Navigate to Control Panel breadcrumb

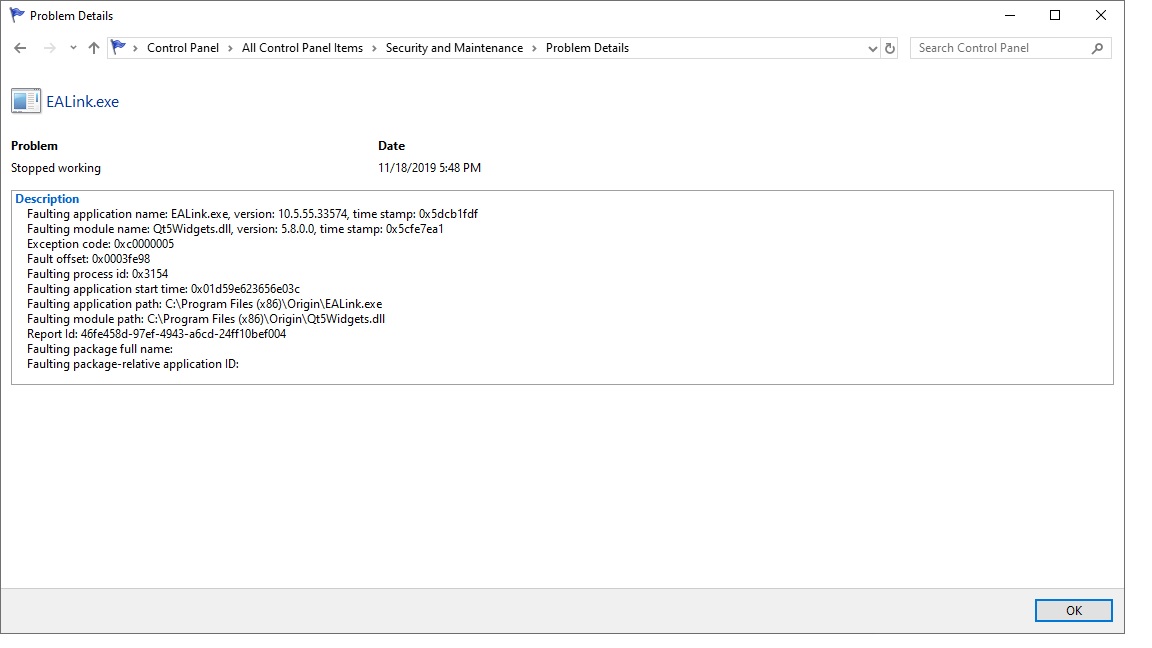(182, 48)
